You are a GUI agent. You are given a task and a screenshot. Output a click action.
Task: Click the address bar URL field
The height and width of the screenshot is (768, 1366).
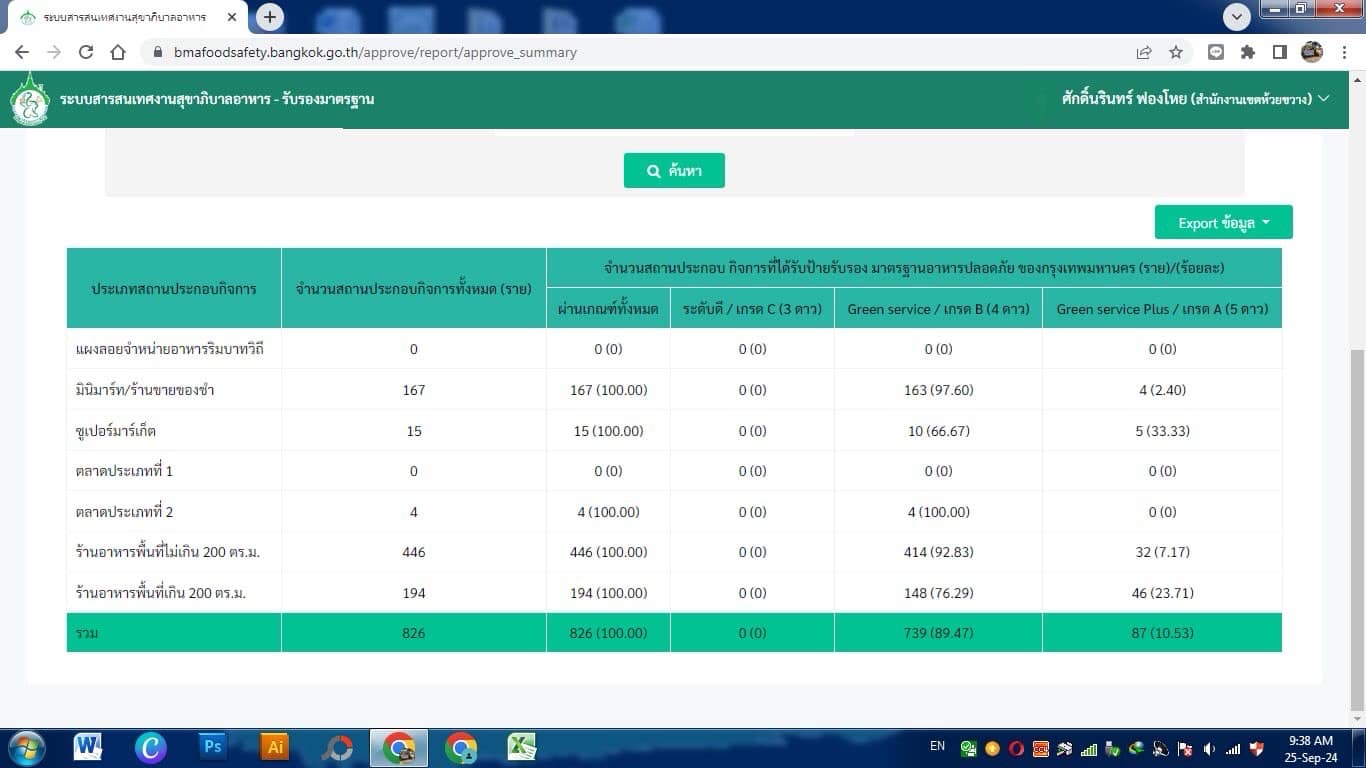click(x=600, y=52)
